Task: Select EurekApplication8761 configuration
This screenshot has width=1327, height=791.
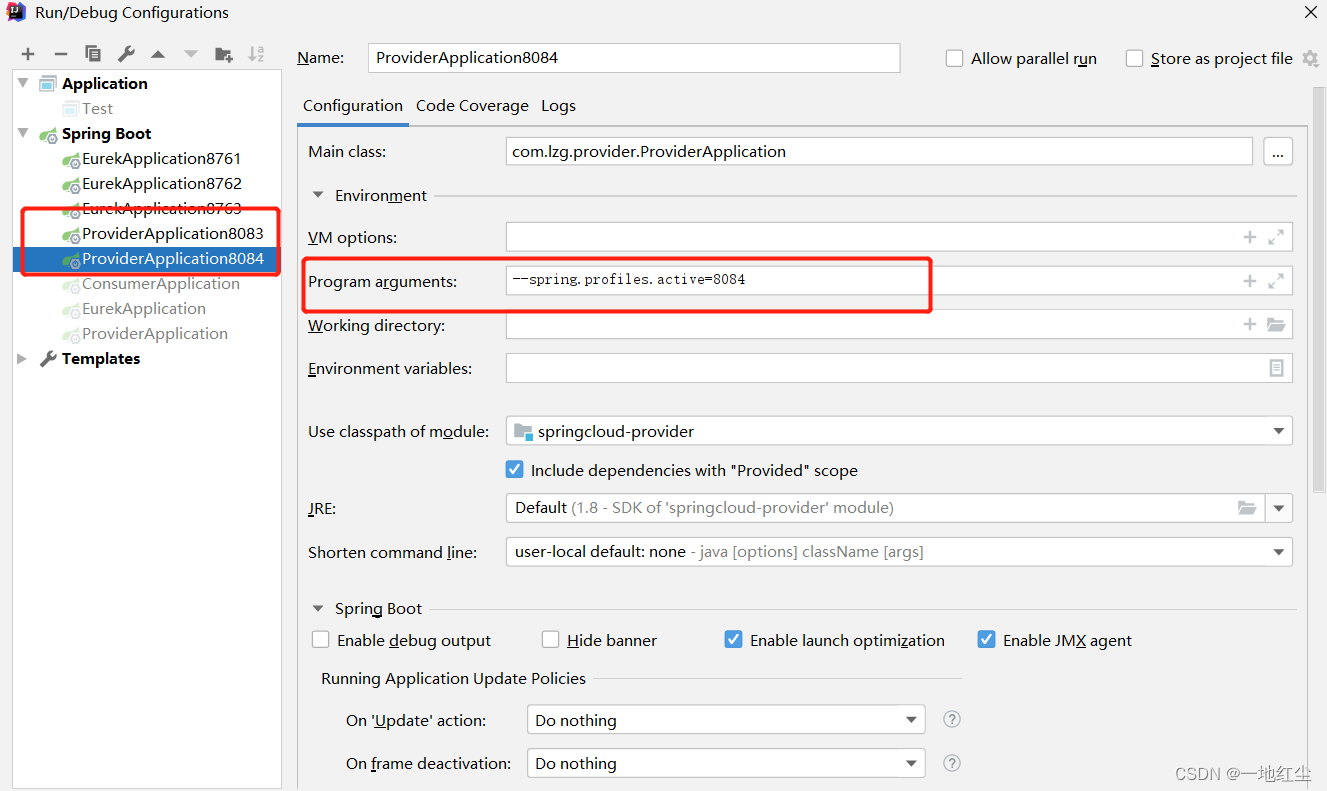Action: 161,158
